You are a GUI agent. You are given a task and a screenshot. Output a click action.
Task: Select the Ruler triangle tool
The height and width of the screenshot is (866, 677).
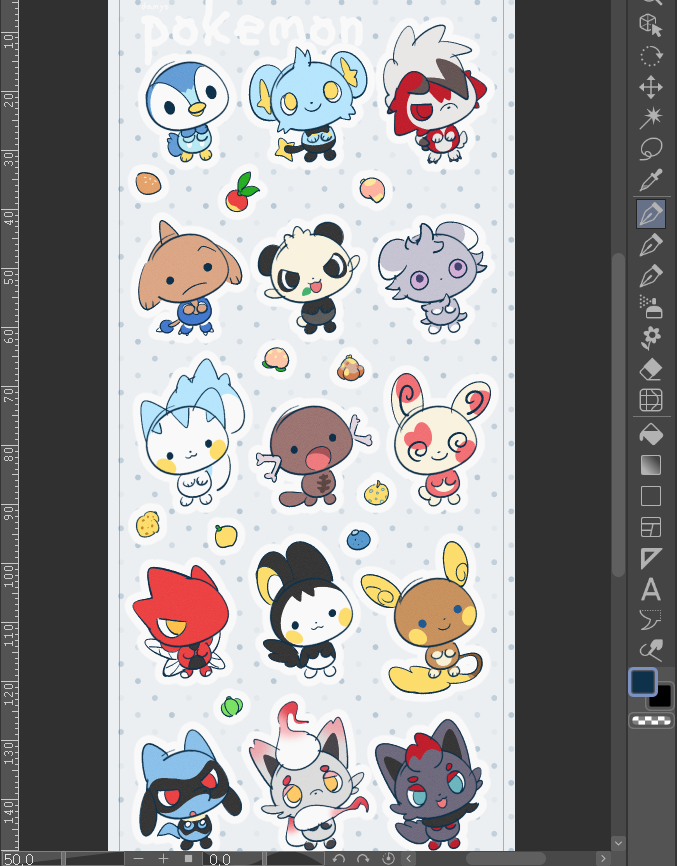651,558
